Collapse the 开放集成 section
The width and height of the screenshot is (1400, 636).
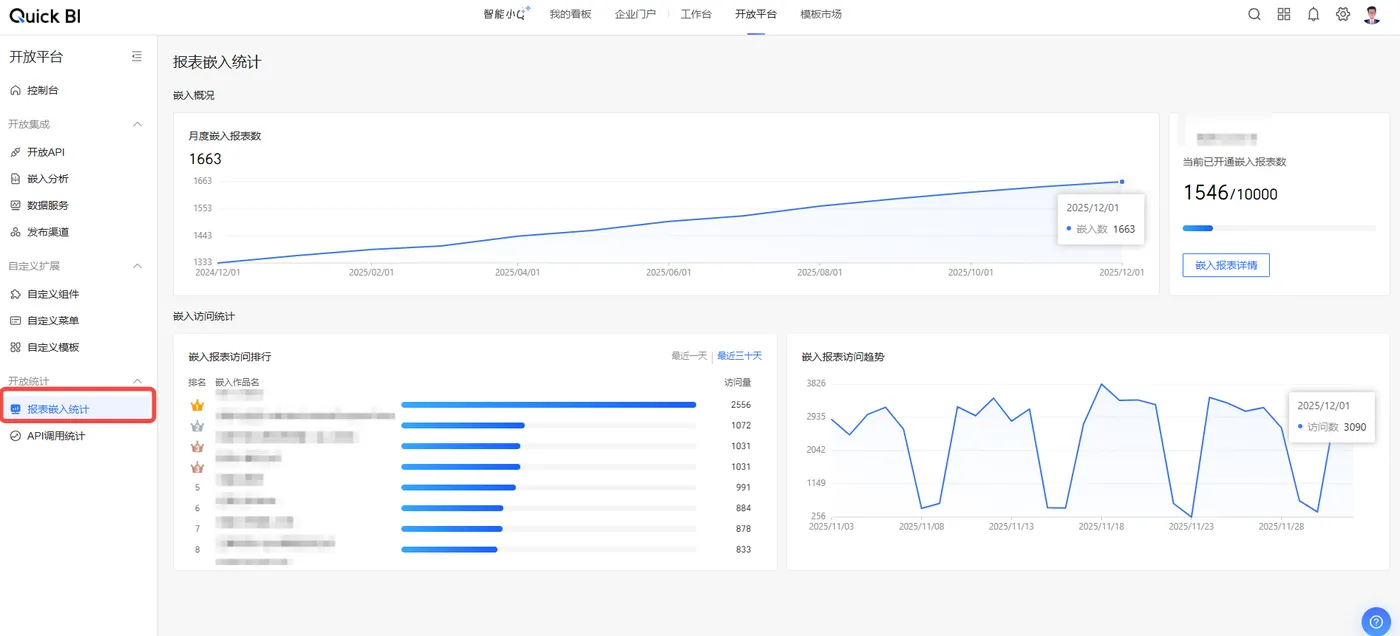137,124
